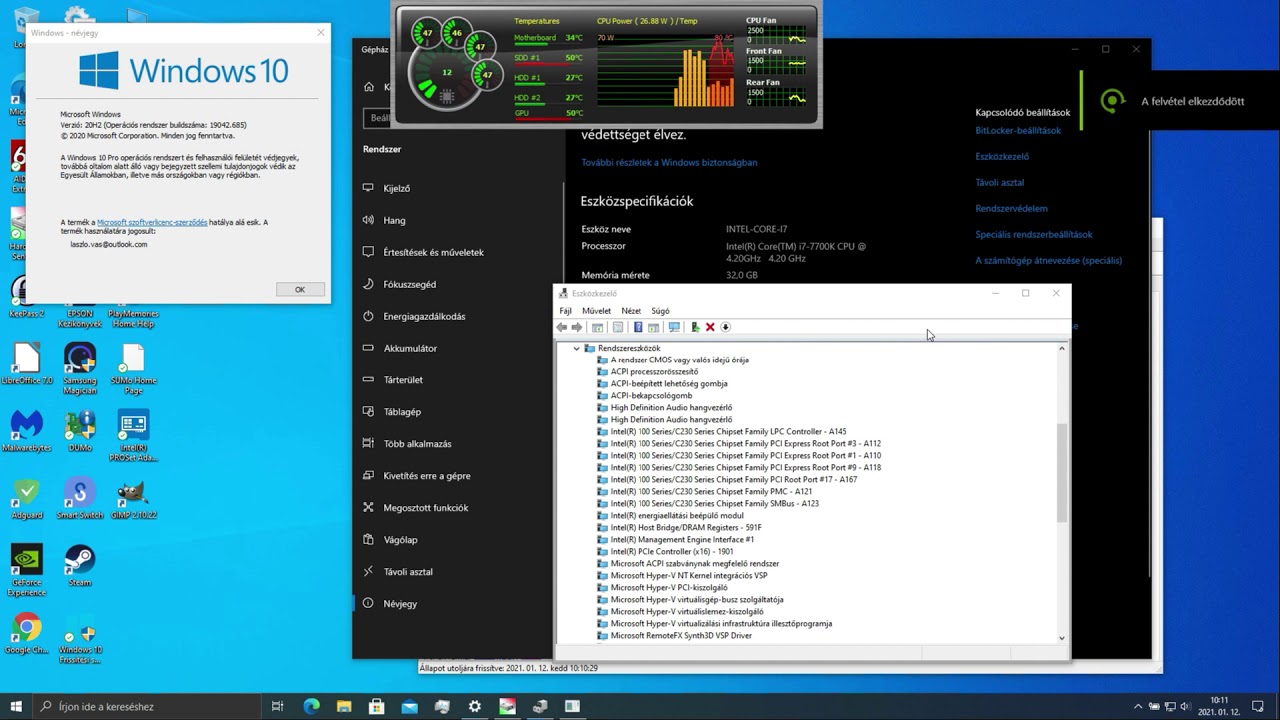The height and width of the screenshot is (720, 1280).
Task: Open the Súgó menu in Eszközkezelő
Action: click(x=660, y=311)
